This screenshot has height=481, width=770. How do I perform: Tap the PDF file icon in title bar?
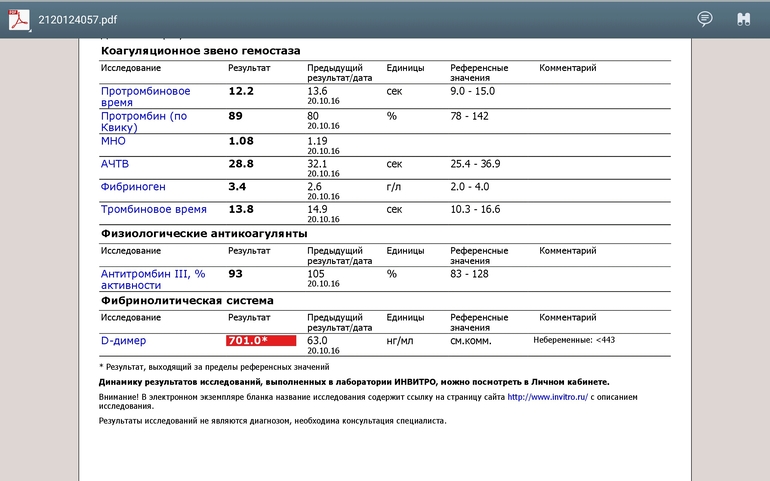pos(20,19)
